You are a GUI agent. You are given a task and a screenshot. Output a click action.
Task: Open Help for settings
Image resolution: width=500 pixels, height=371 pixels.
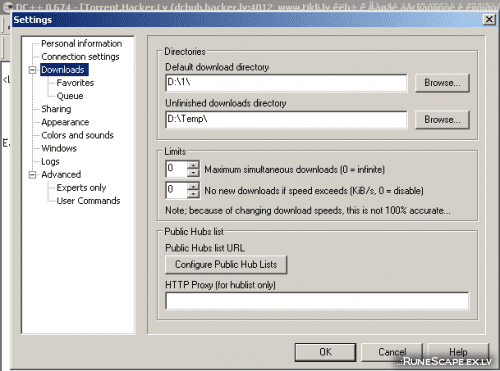[x=458, y=352]
